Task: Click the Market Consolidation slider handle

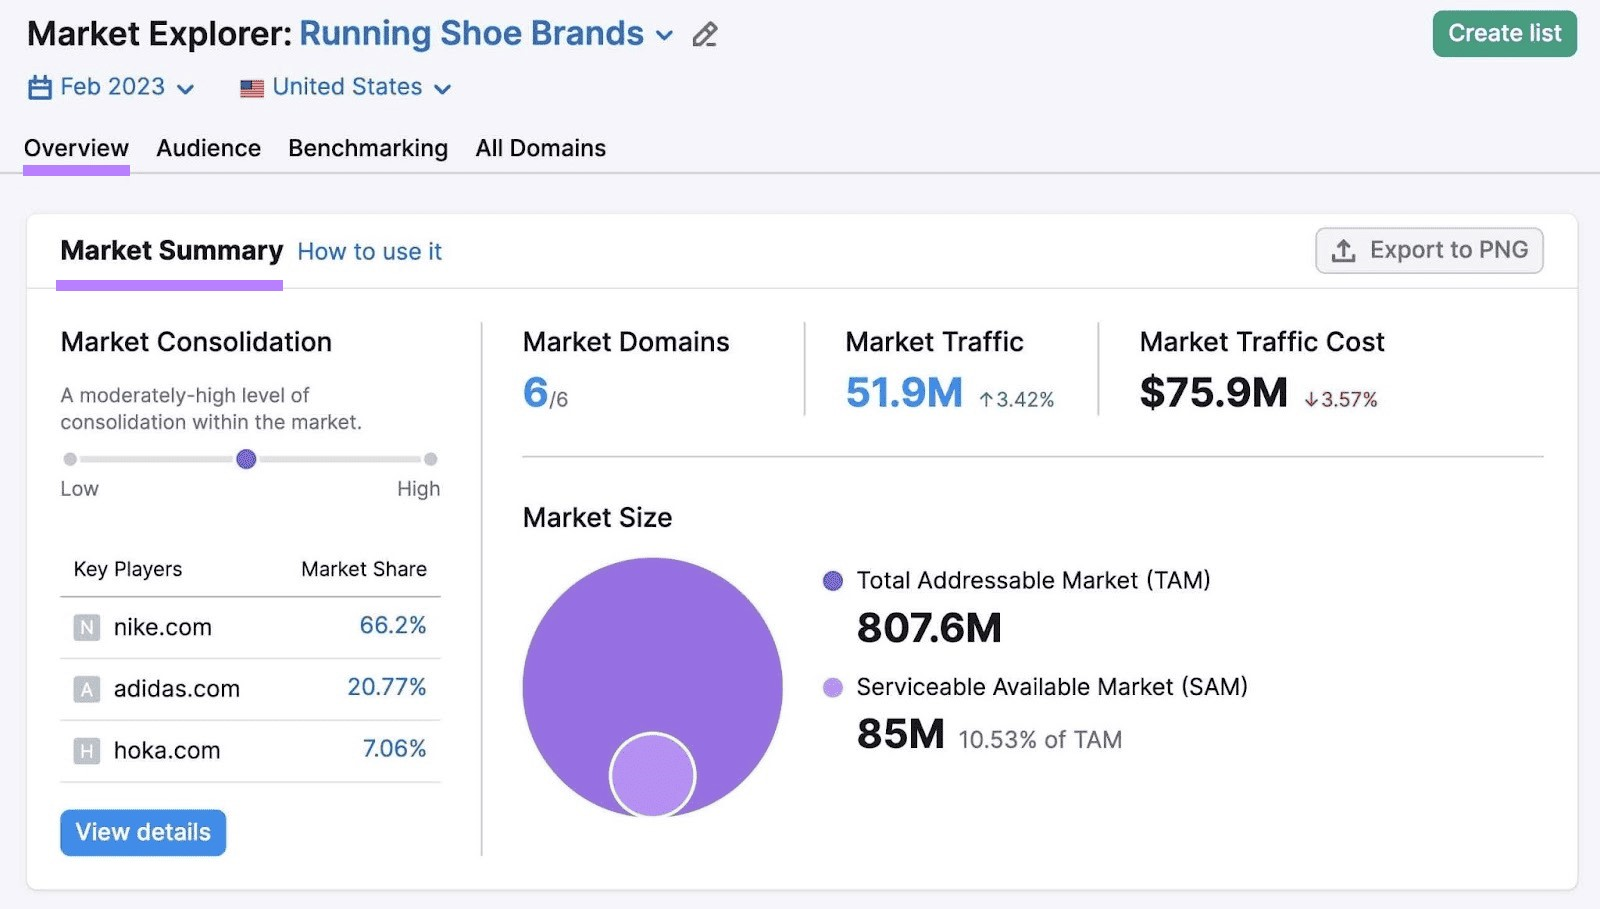Action: [x=246, y=459]
